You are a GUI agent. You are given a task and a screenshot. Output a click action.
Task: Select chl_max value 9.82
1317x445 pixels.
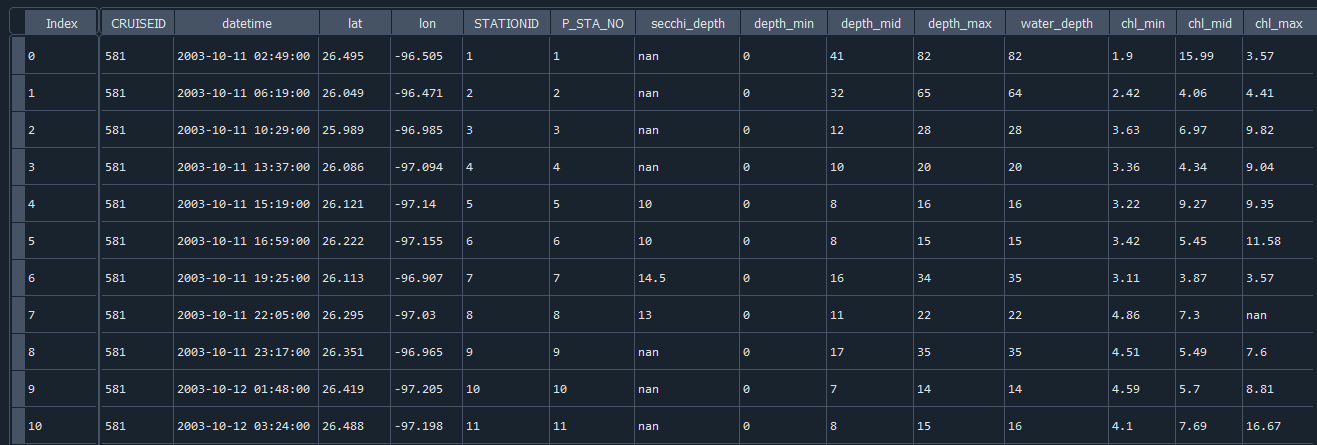point(1277,129)
